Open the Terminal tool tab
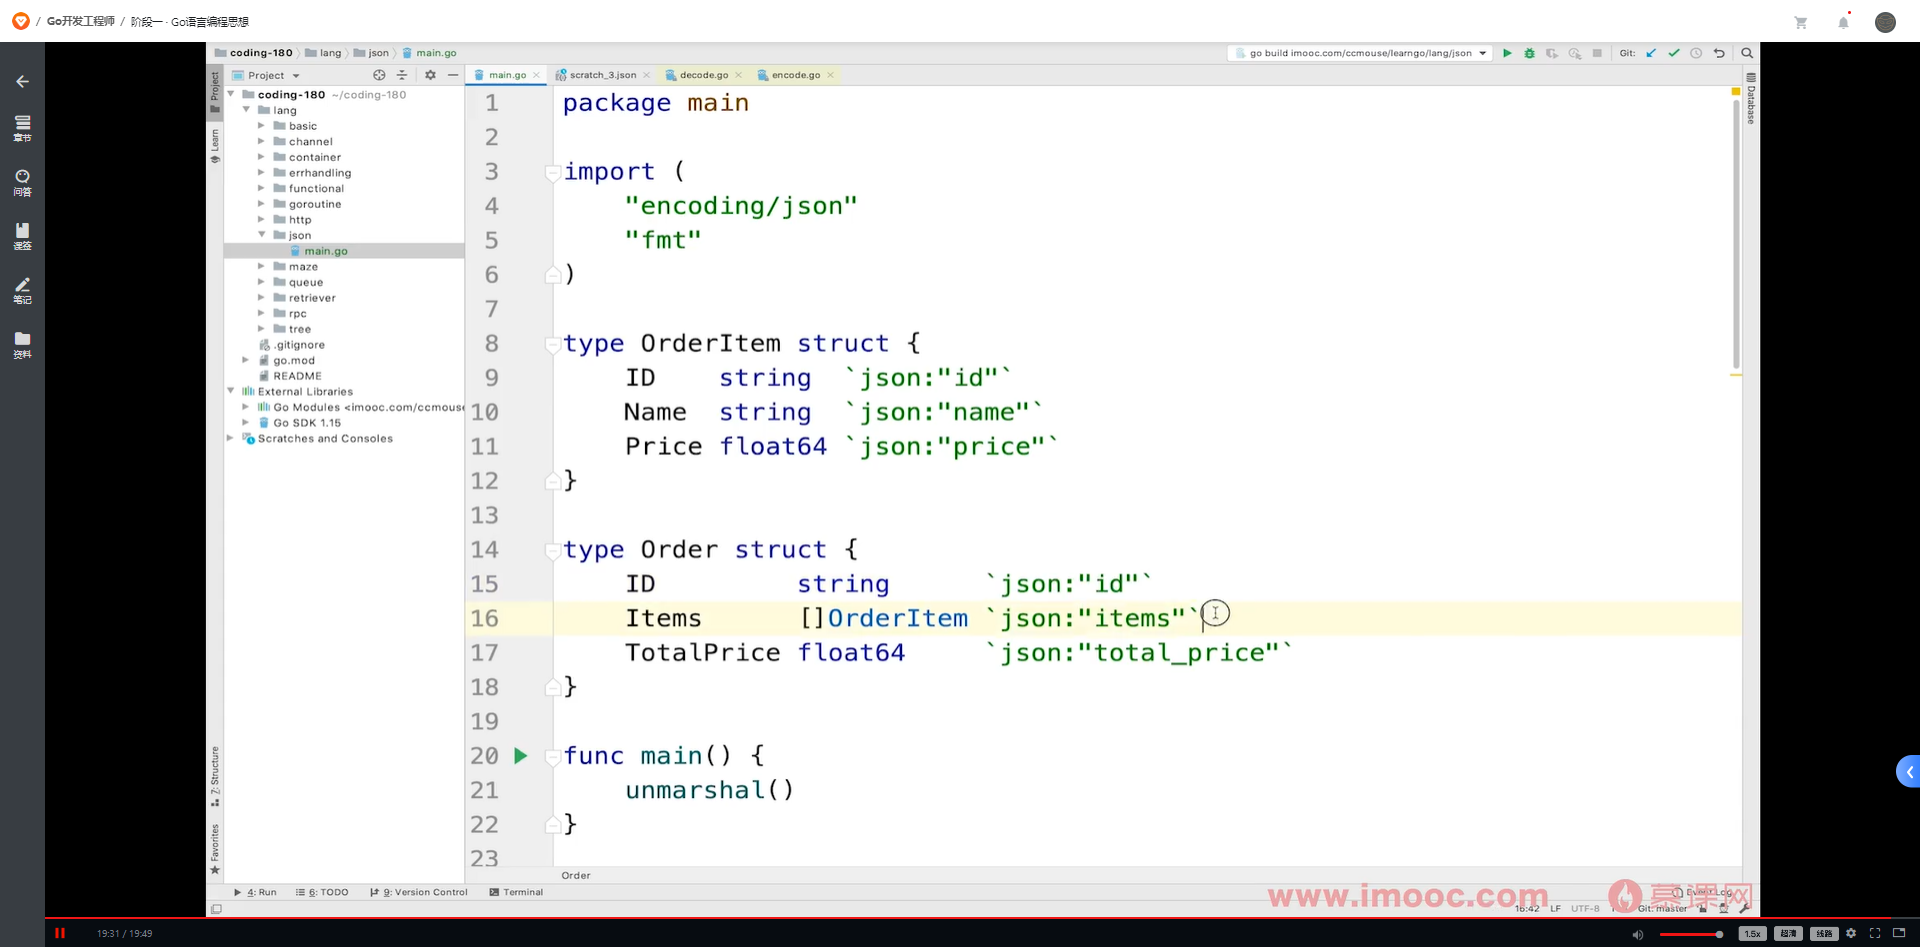 [x=516, y=892]
